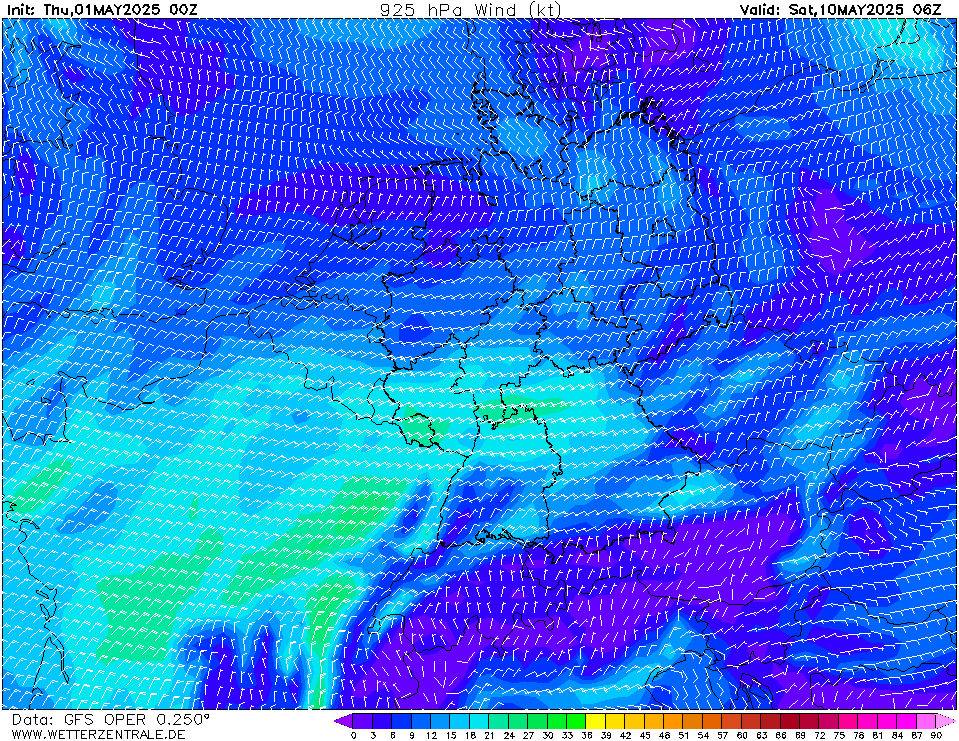Viewport: 959px width, 741px height.
Task: Click the 'Init: Thu,01MAY2025 00Z' label
Action: 102,9
